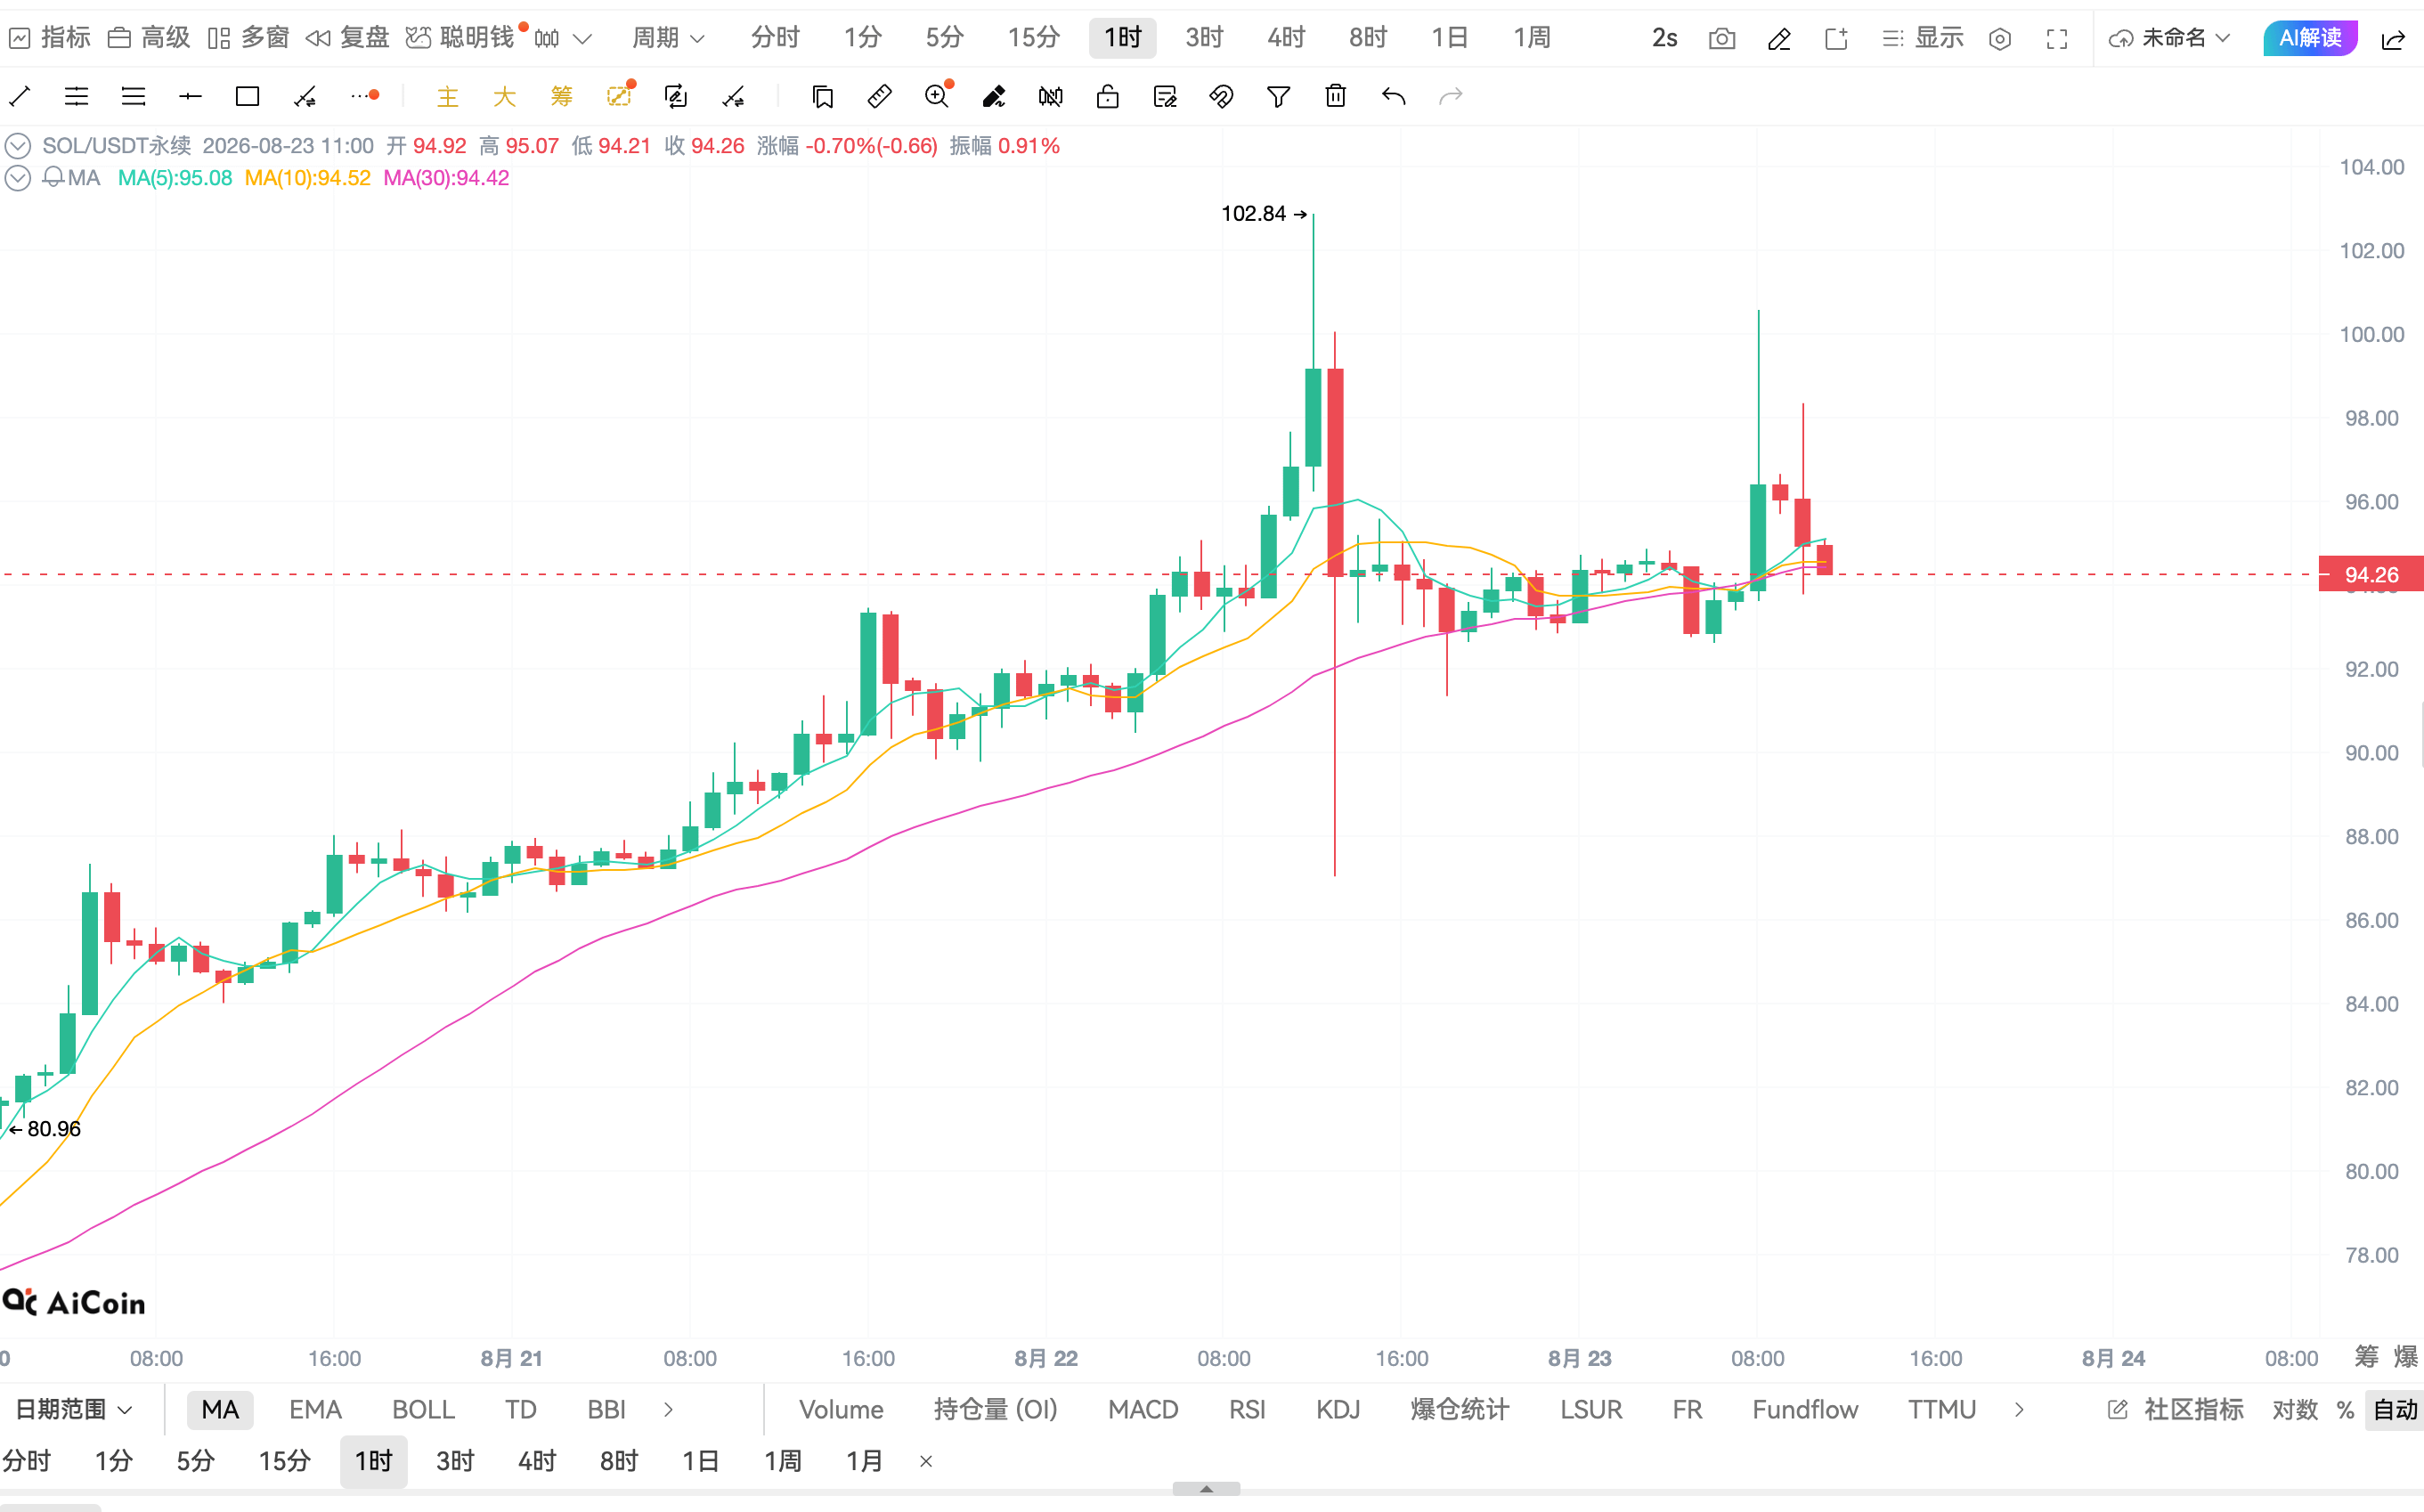Viewport: 2424px width, 1512px height.
Task: Click the 大 large-order marker icon
Action: click(x=504, y=97)
